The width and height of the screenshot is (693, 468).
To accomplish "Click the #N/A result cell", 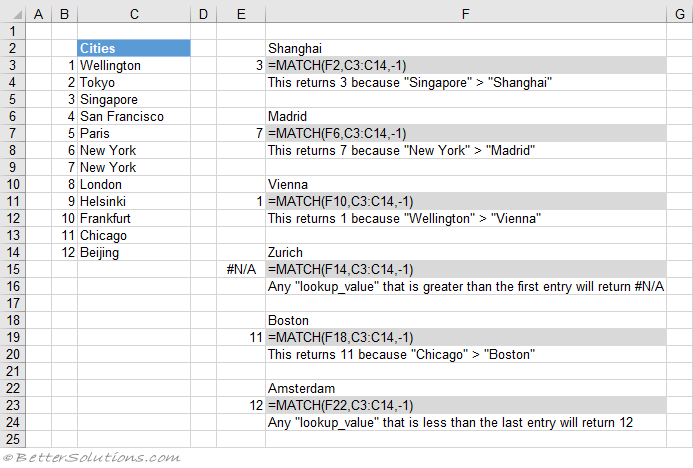I will pos(241,270).
